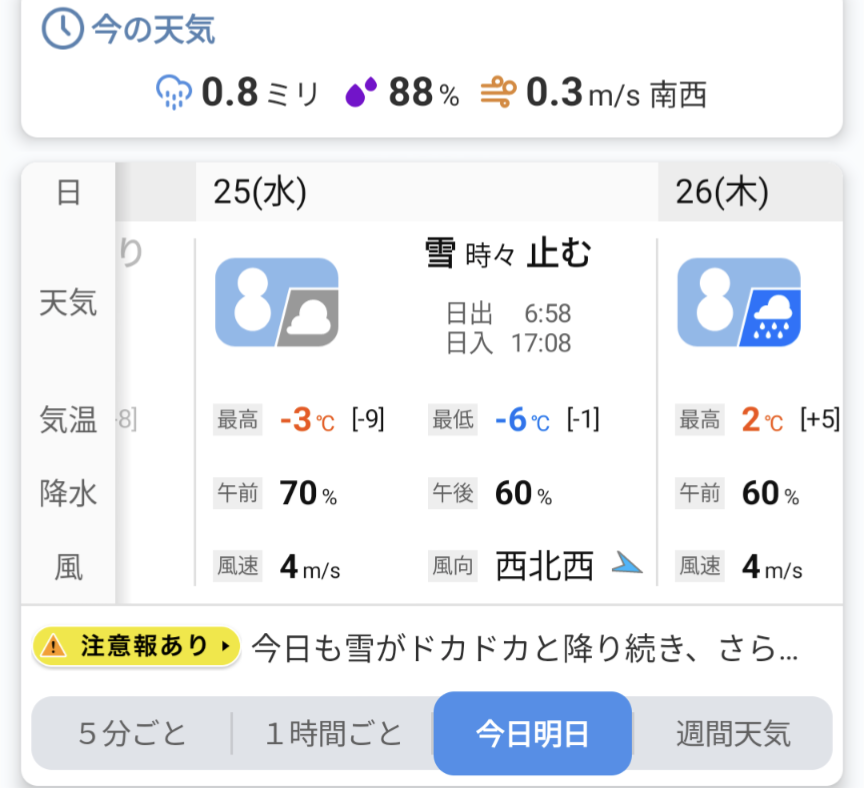Viewport: 864px width, 788px height.
Task: Click the clock icon beside 今の天気
Action: [x=63, y=29]
